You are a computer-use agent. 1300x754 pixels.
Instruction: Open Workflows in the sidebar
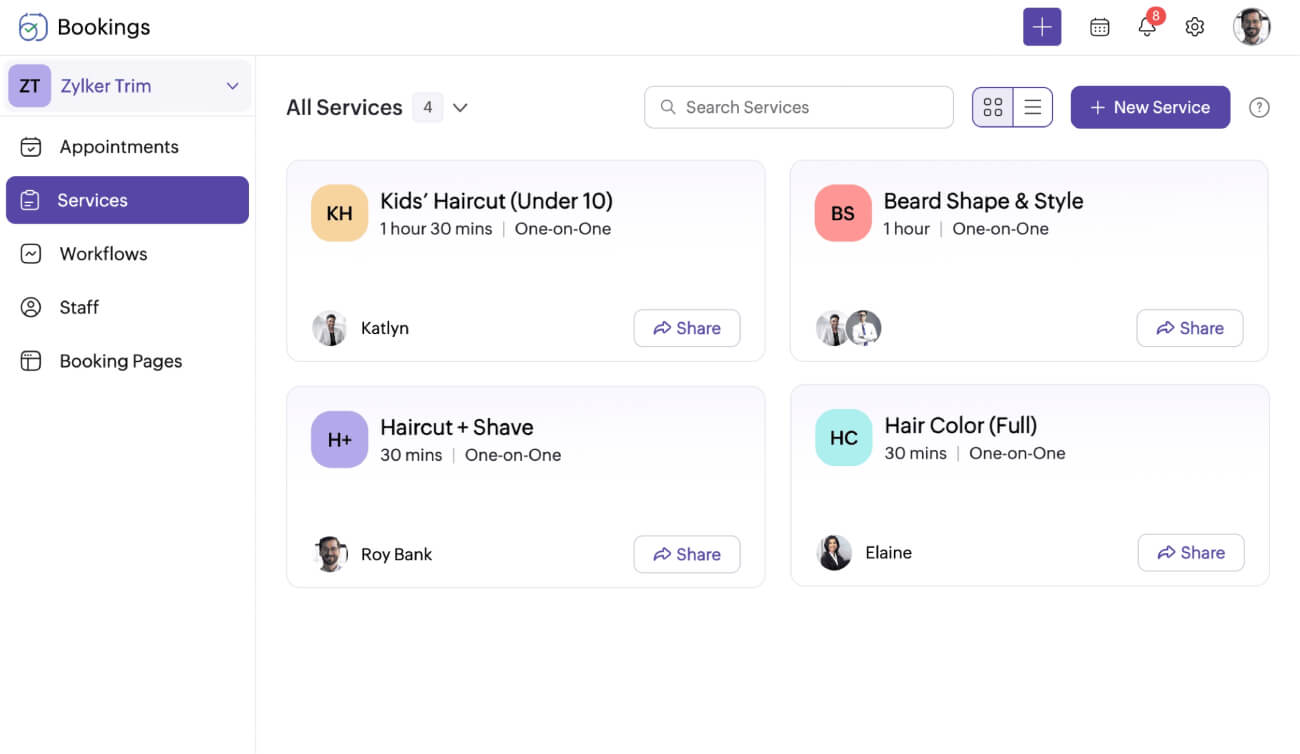click(x=103, y=254)
